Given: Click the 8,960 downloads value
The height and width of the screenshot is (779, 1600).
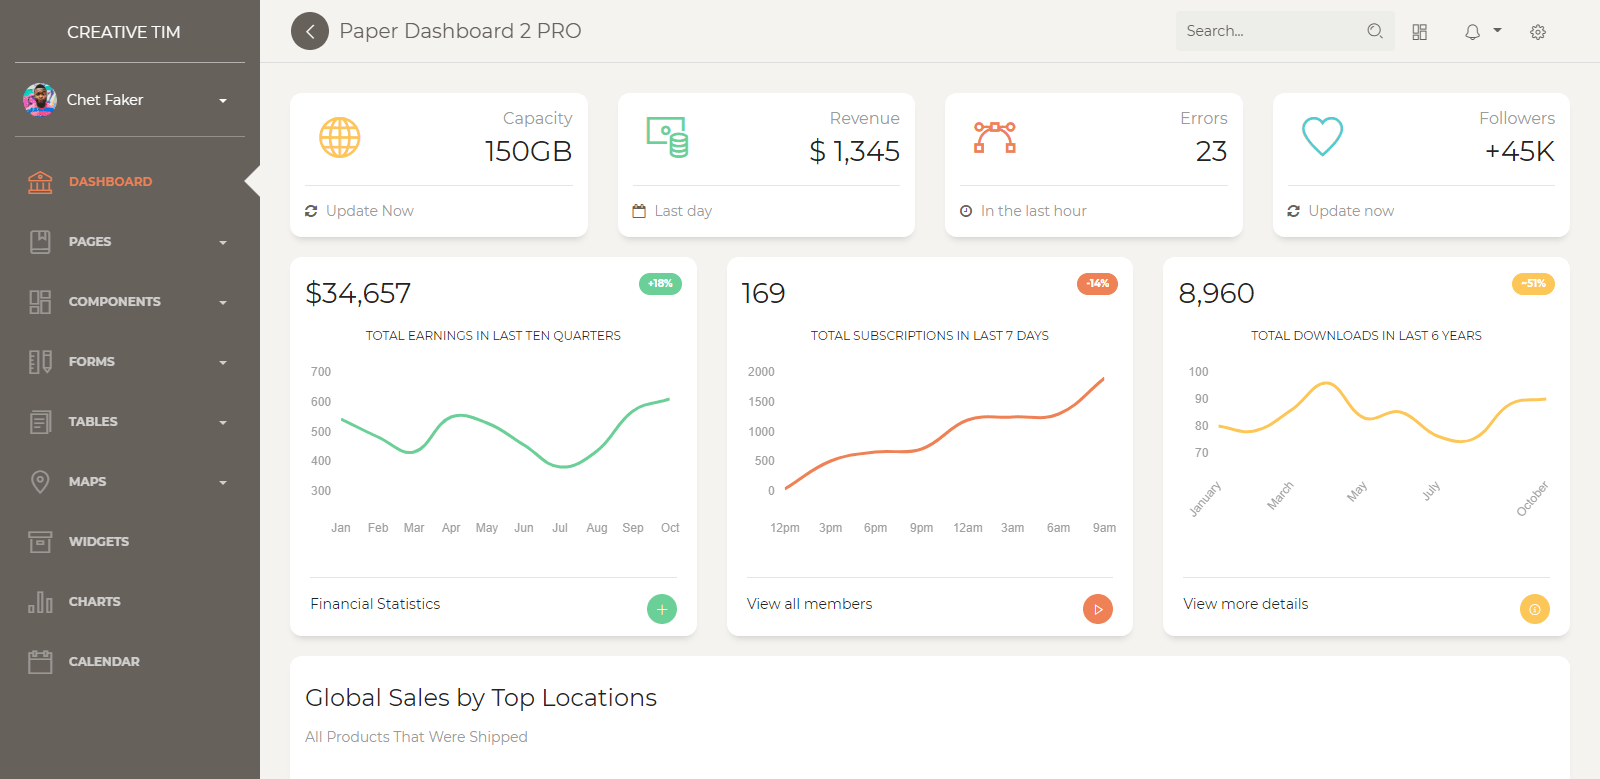Looking at the screenshot, I should point(1216,293).
